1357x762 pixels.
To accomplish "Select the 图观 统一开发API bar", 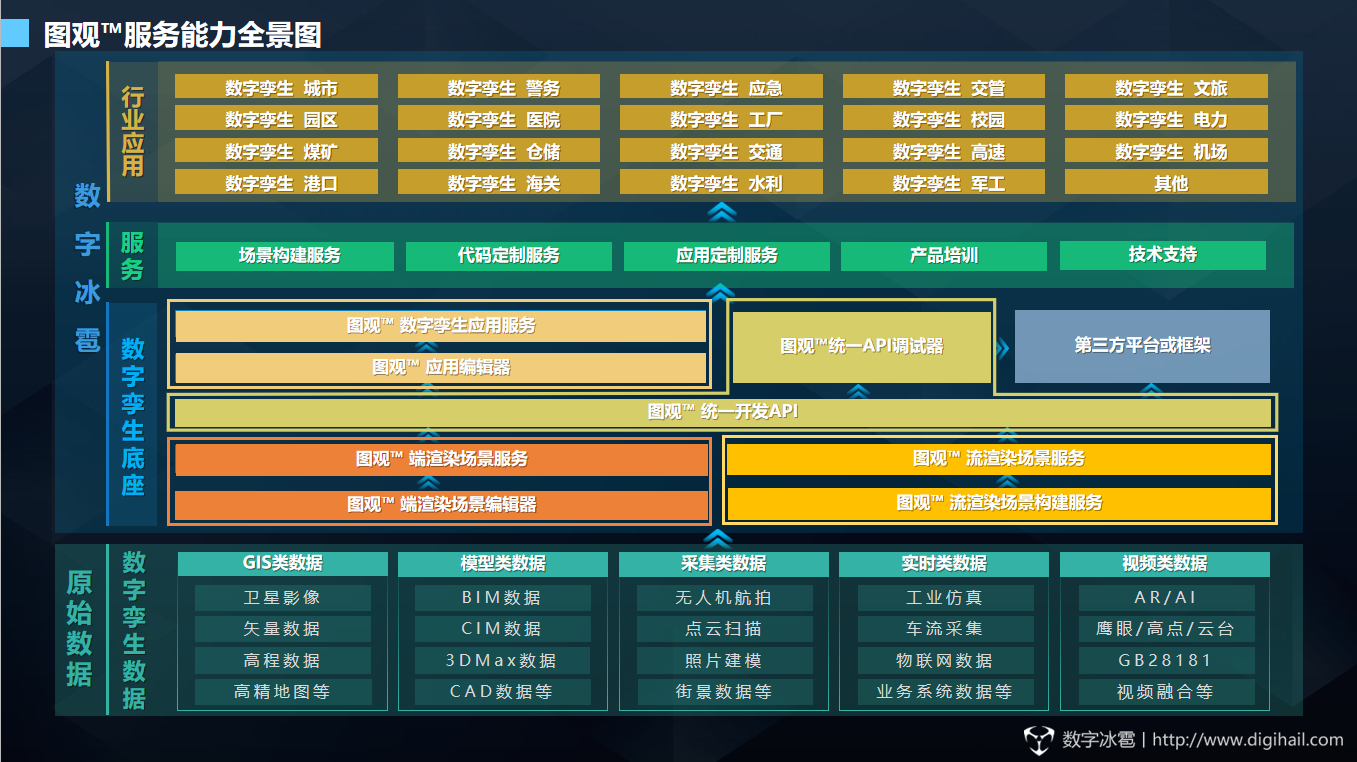I will coord(721,412).
